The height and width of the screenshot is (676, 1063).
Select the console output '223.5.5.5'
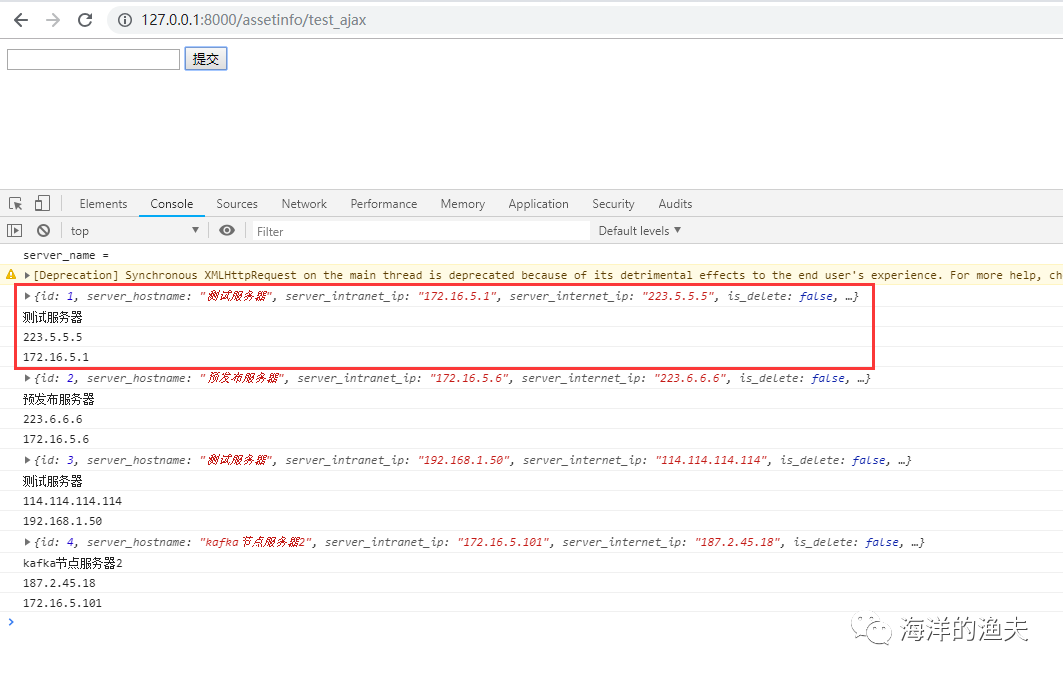click(52, 337)
